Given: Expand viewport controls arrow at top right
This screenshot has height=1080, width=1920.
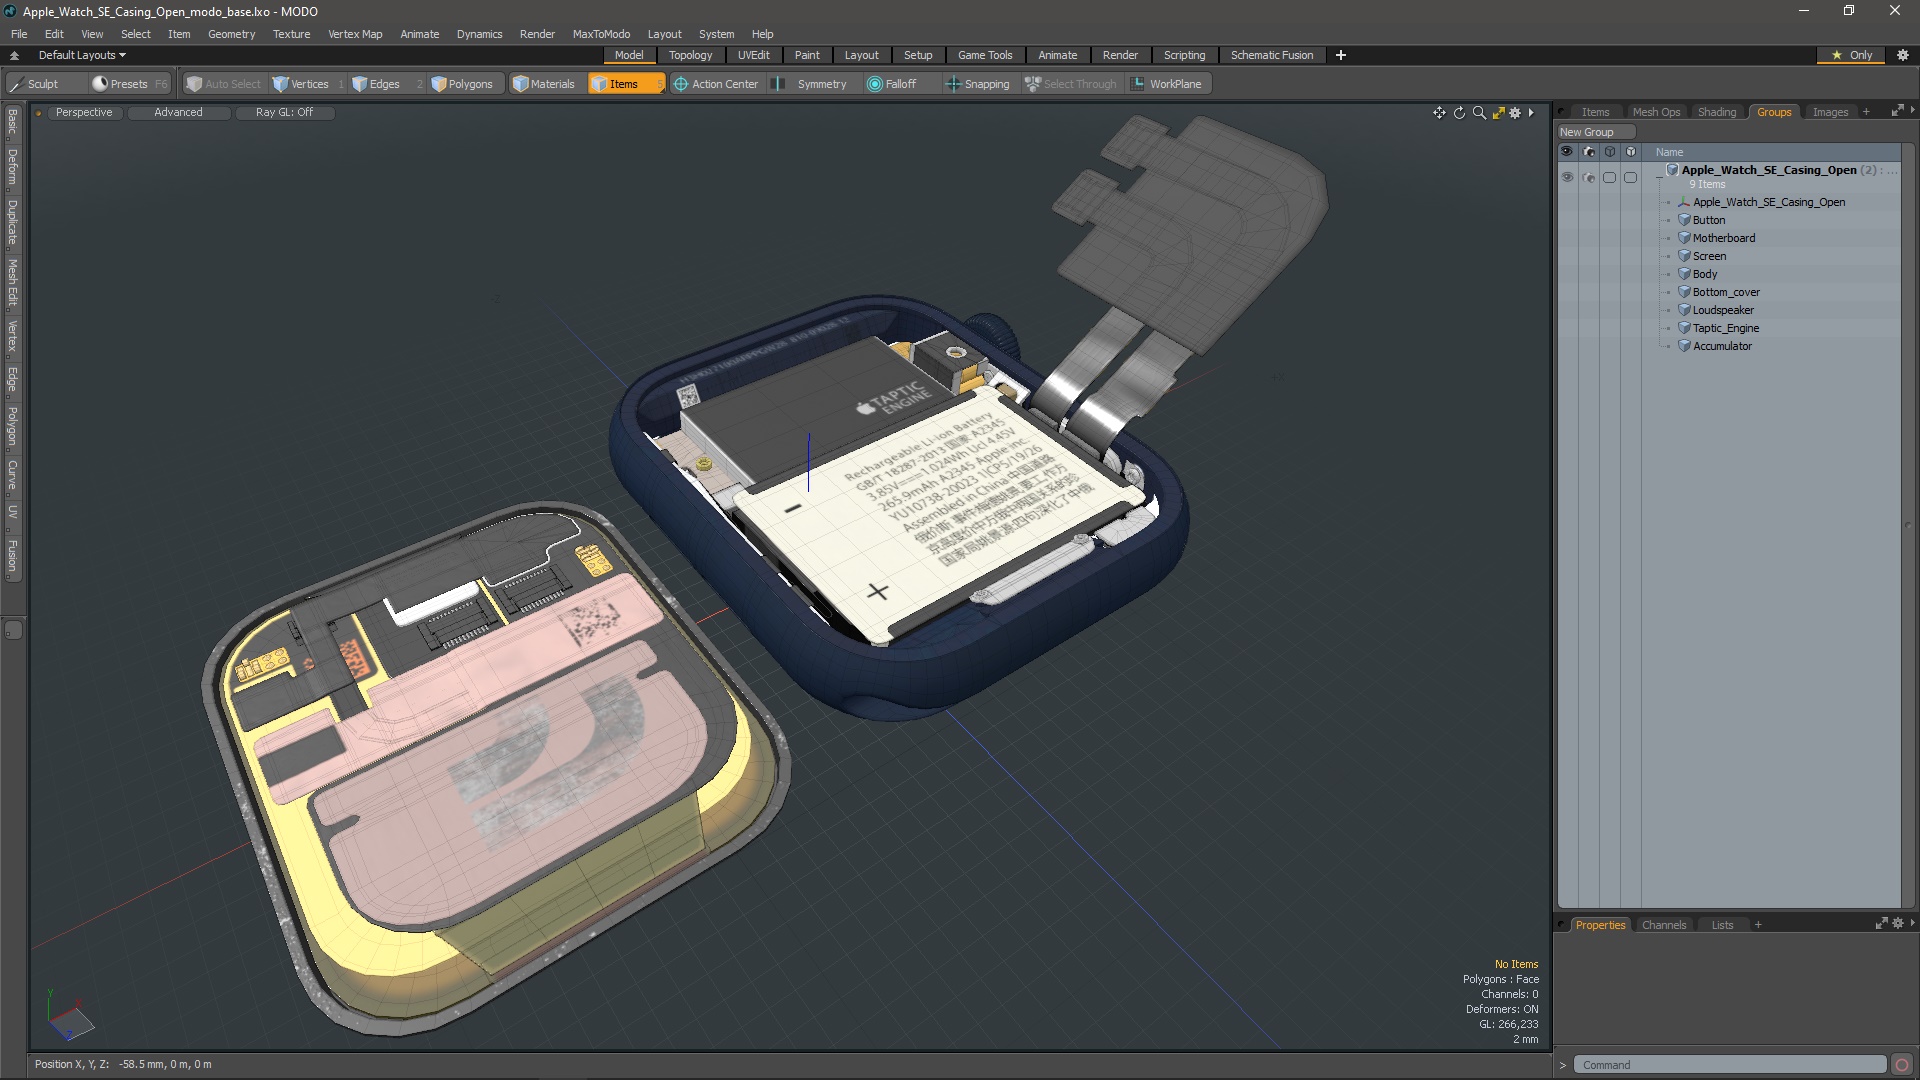Looking at the screenshot, I should (x=1531, y=113).
